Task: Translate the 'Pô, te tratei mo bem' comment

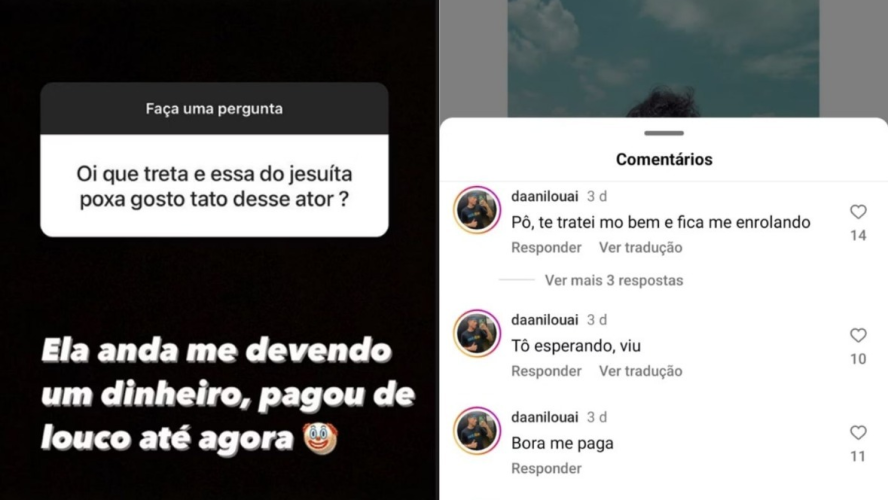Action: click(641, 247)
